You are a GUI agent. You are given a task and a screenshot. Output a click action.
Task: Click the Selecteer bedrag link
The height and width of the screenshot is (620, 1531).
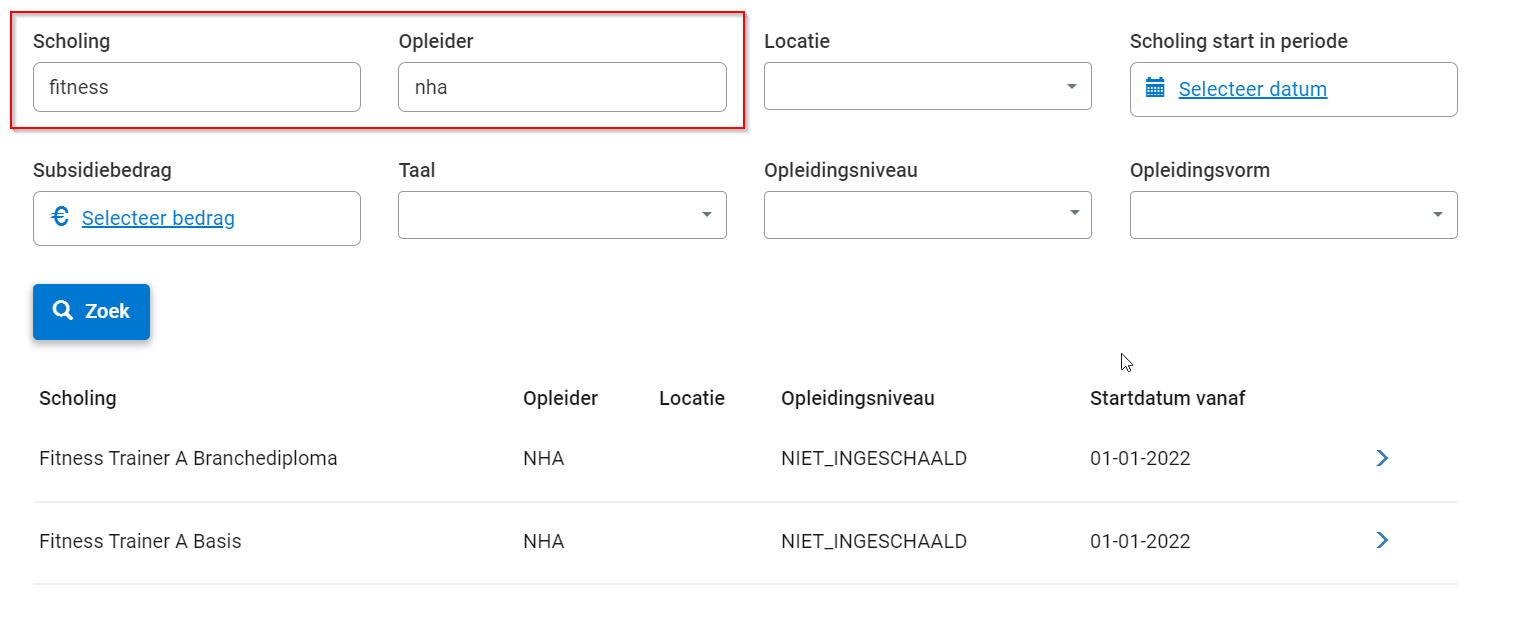pos(158,218)
